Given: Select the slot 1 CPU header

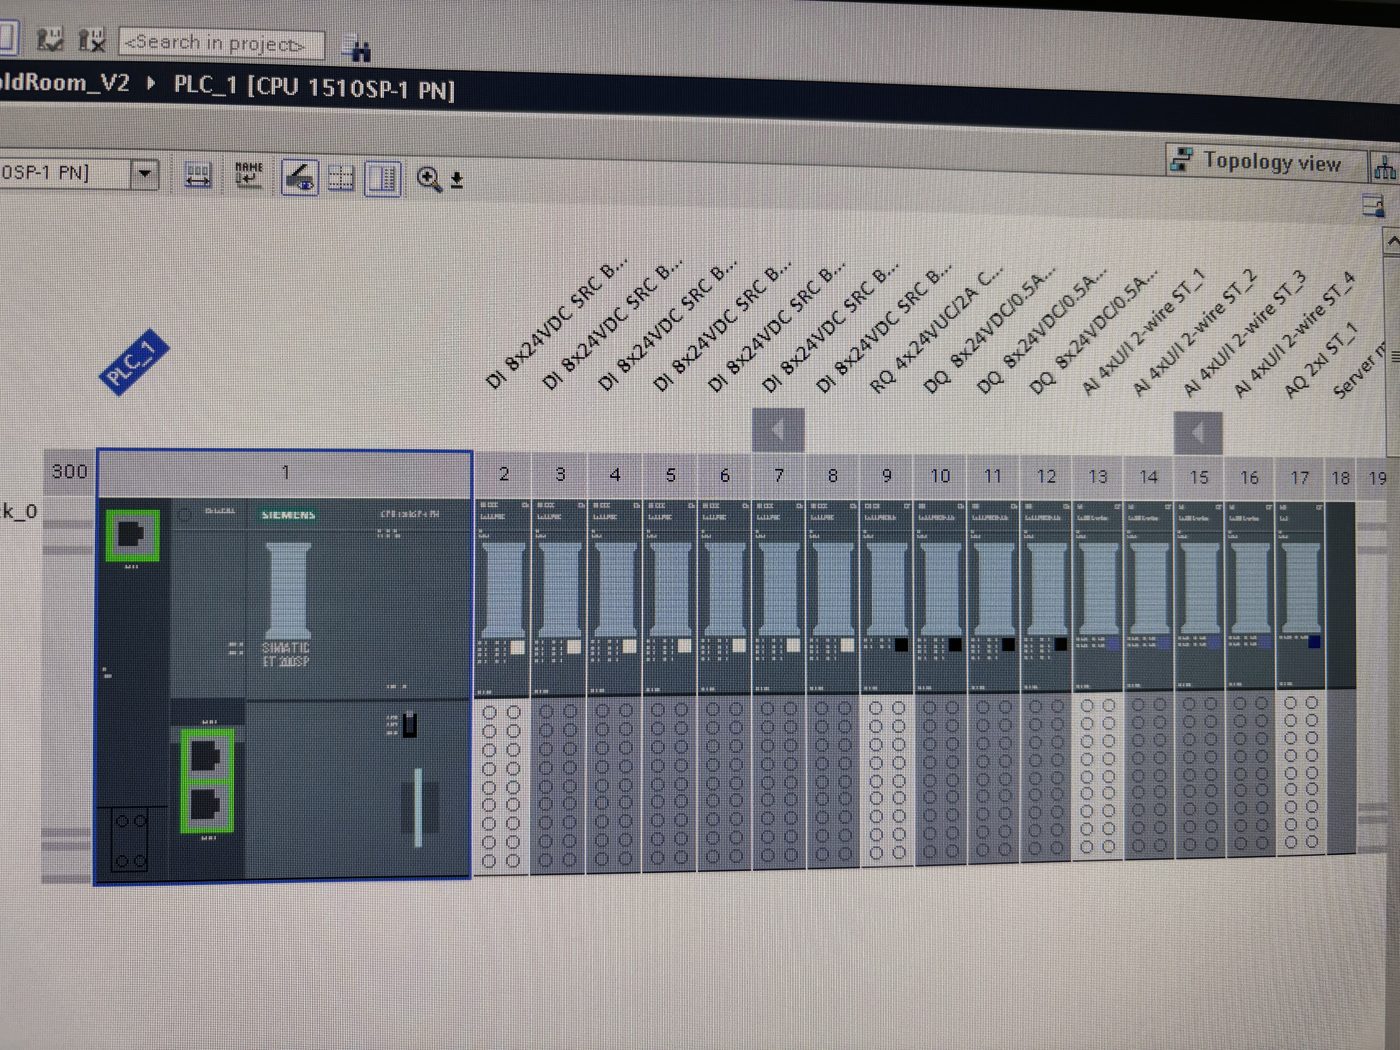Looking at the screenshot, I should pyautogui.click(x=285, y=473).
